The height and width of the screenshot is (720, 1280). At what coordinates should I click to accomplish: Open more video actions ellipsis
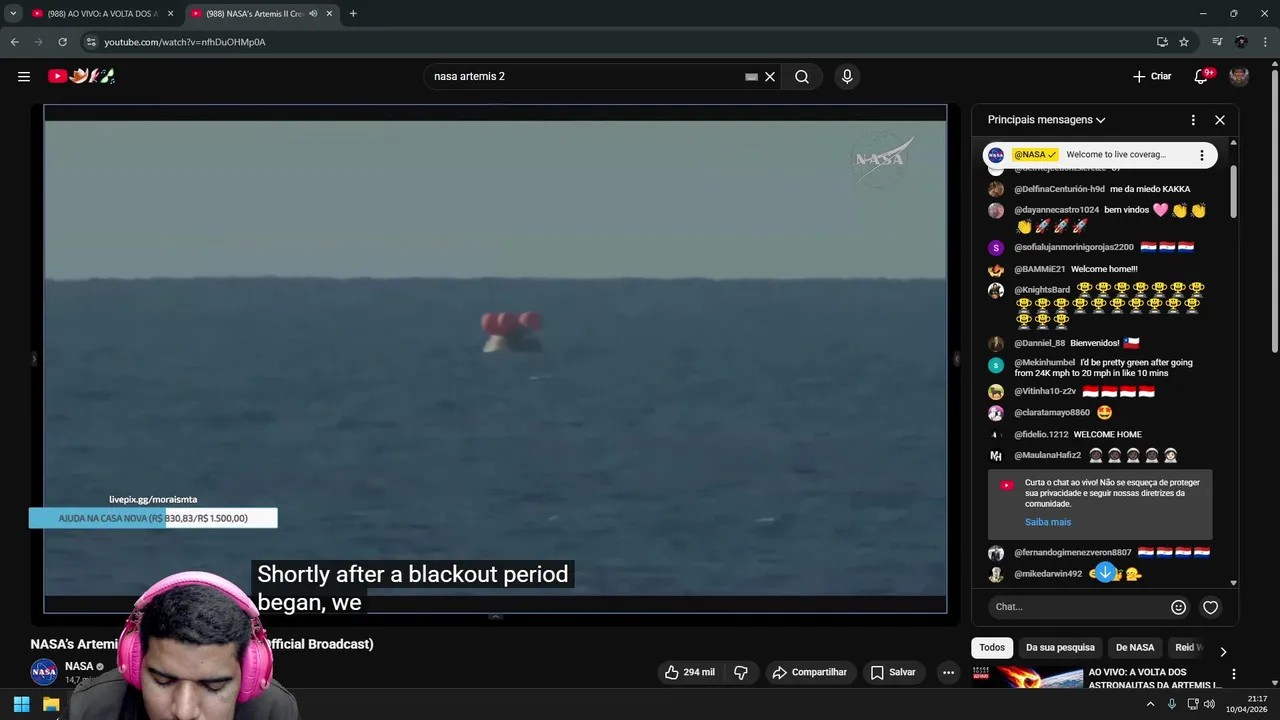pyautogui.click(x=948, y=672)
